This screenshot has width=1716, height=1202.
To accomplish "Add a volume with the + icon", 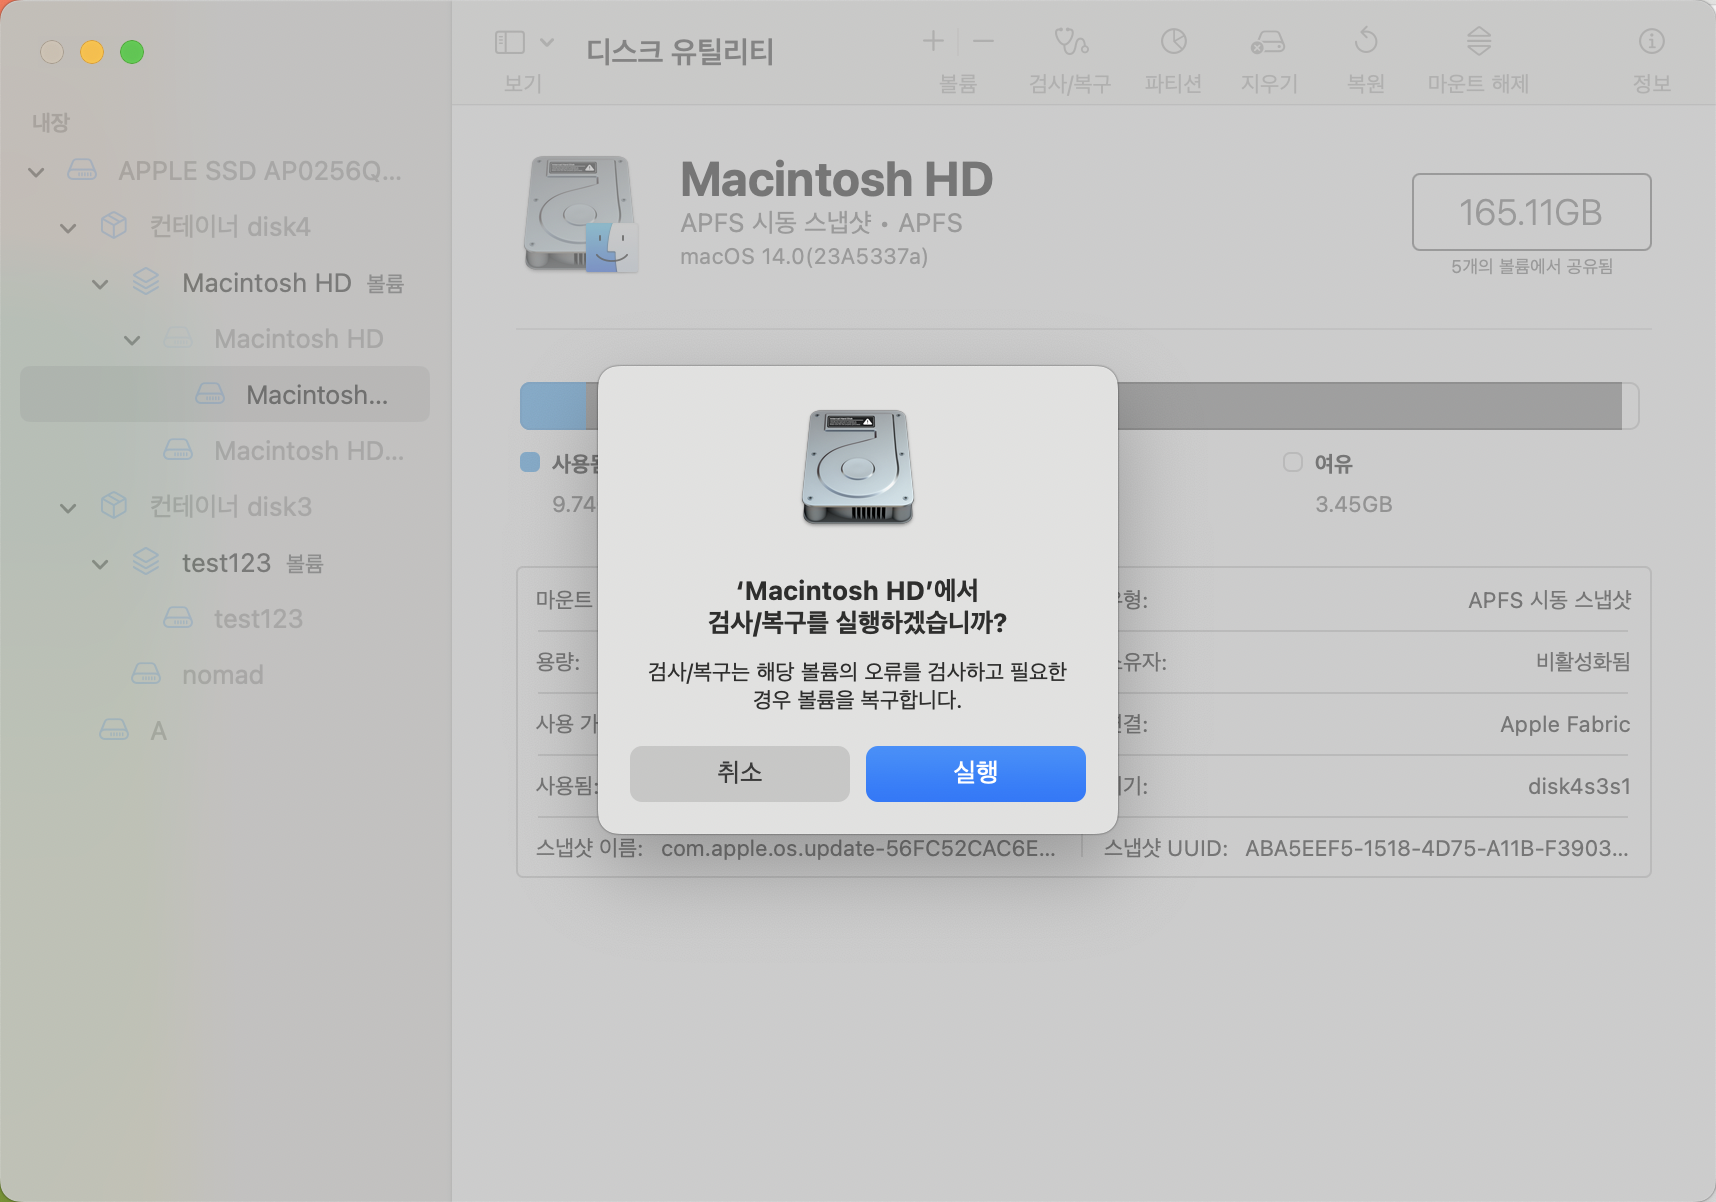I will (x=932, y=41).
